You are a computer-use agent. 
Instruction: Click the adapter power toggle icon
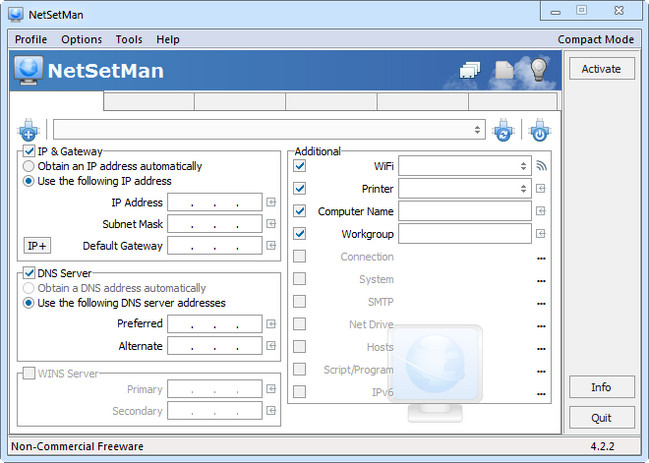coord(539,130)
